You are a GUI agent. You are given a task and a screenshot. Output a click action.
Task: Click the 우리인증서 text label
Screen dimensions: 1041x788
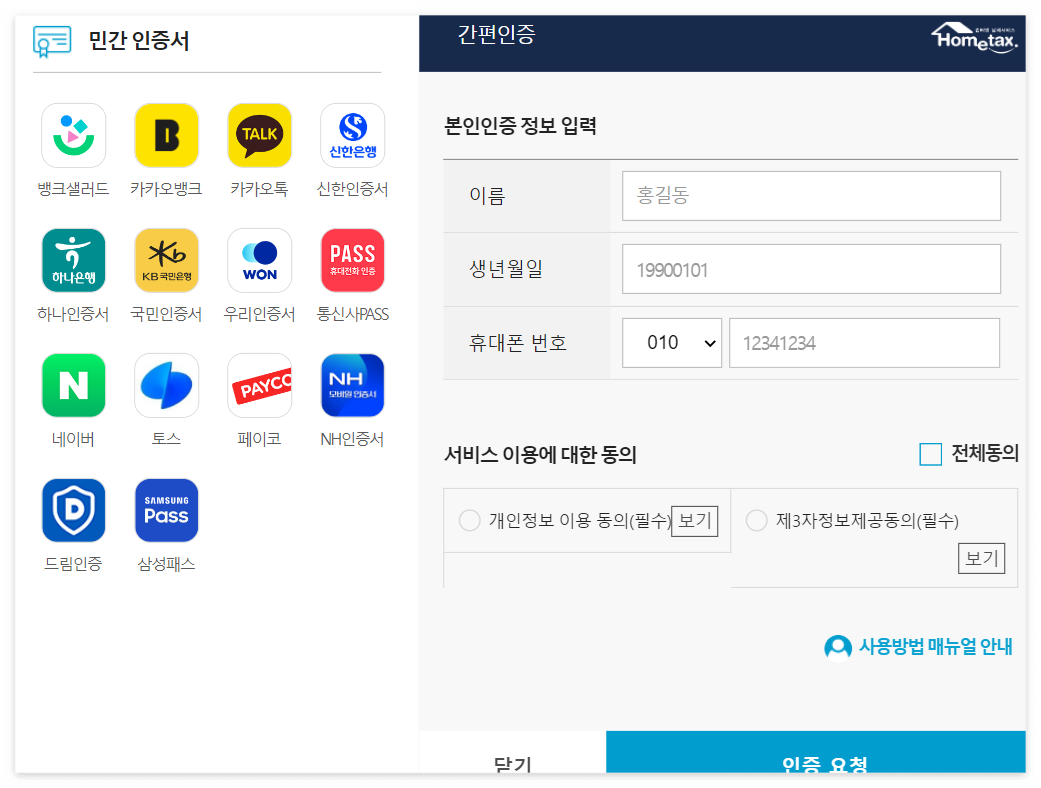click(x=259, y=314)
